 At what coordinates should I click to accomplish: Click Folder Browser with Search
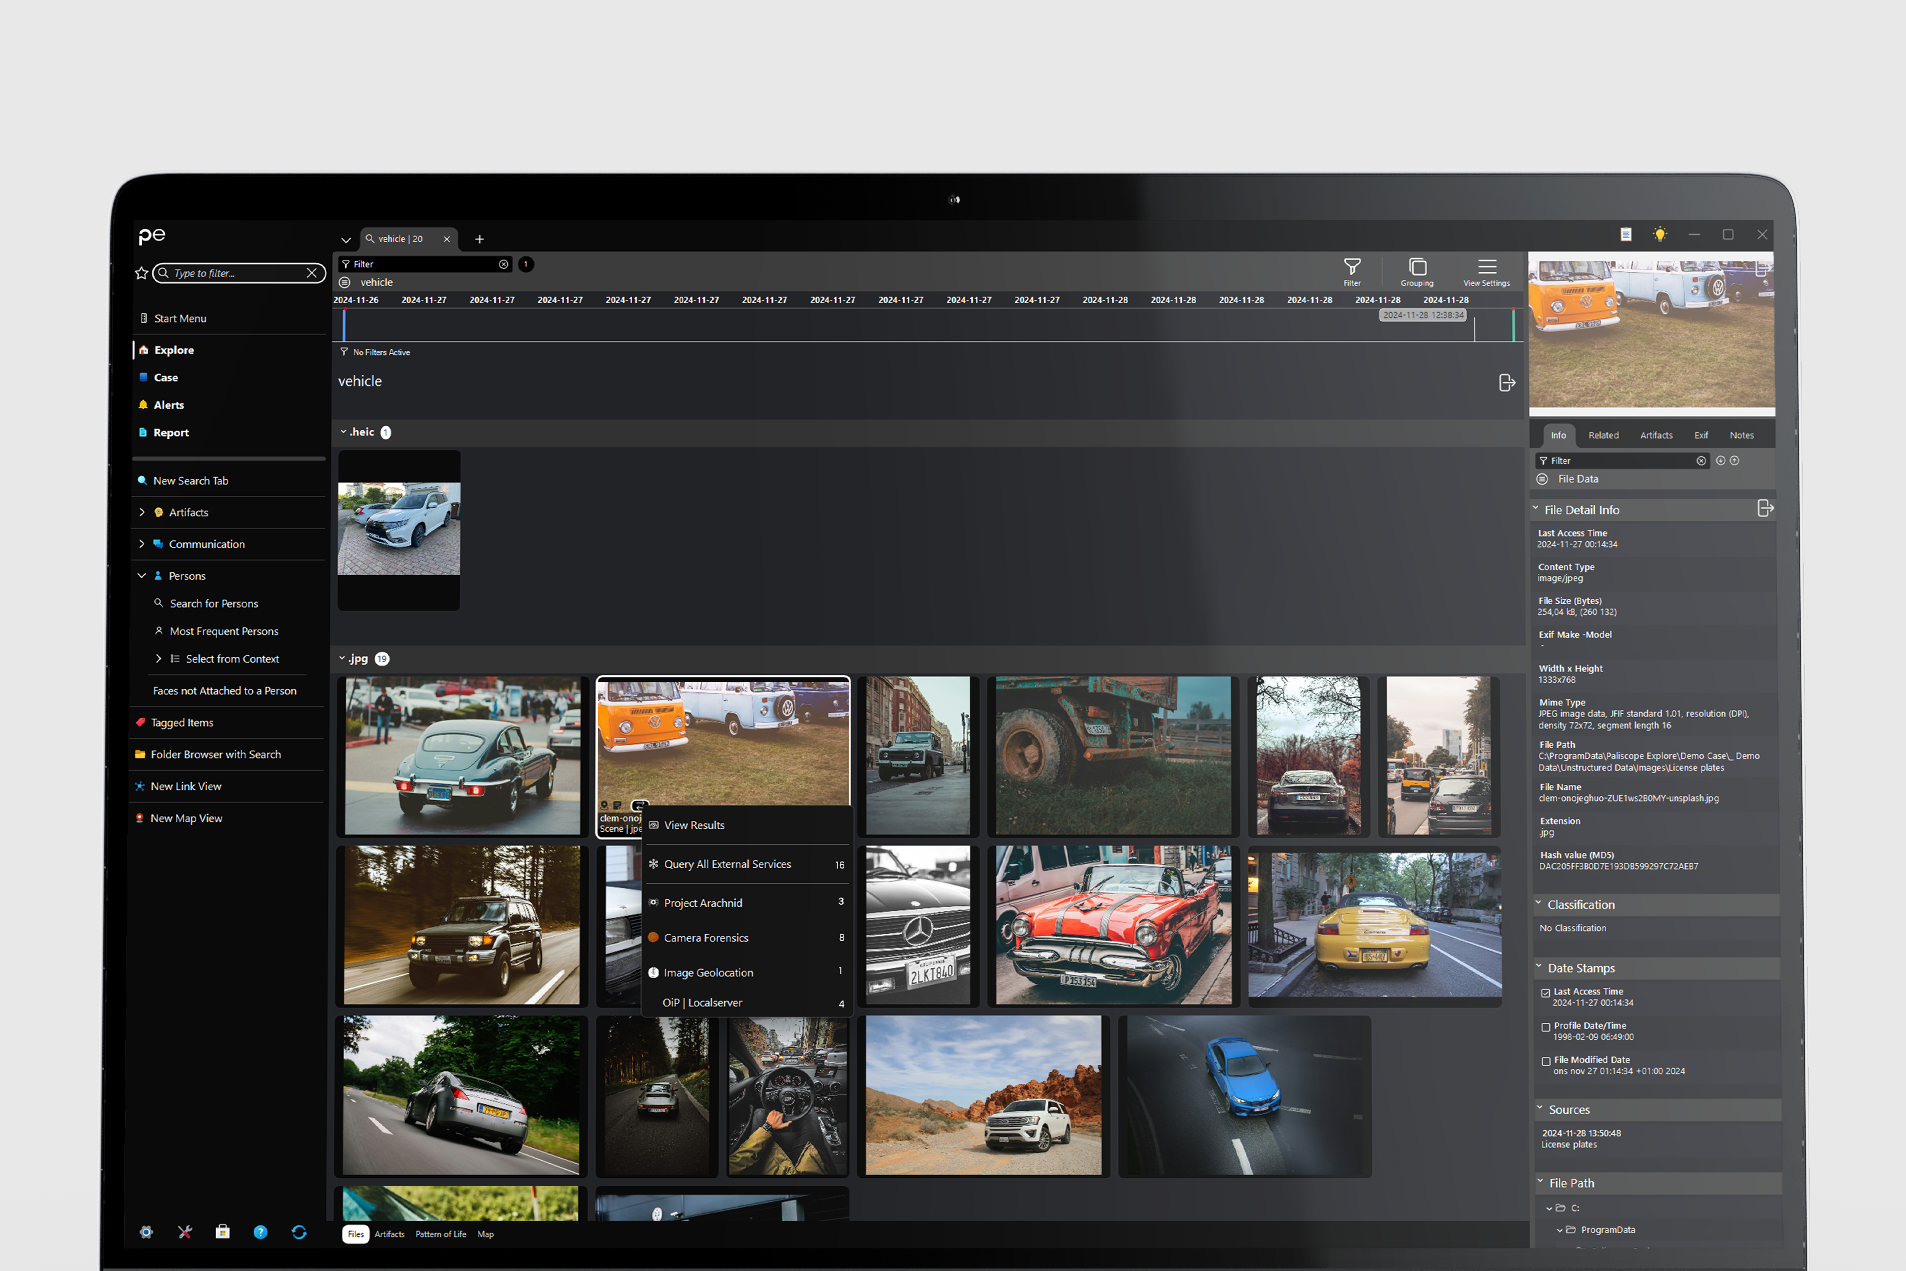point(215,755)
